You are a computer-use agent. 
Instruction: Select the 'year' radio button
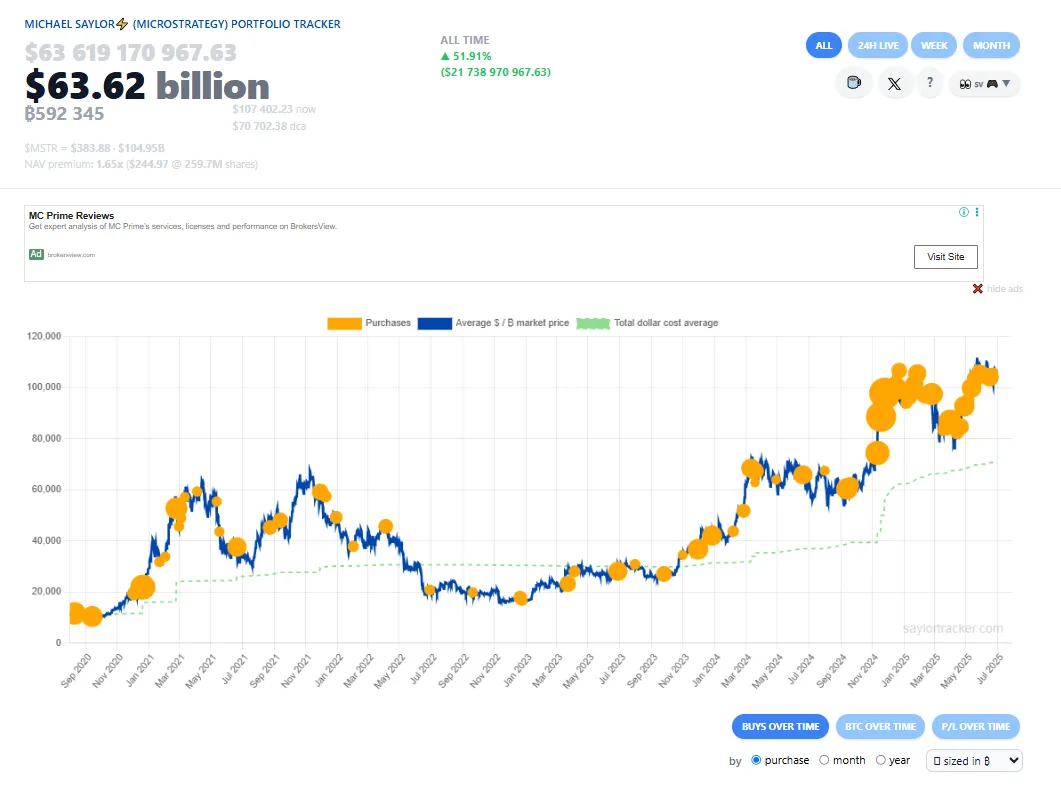[881, 760]
